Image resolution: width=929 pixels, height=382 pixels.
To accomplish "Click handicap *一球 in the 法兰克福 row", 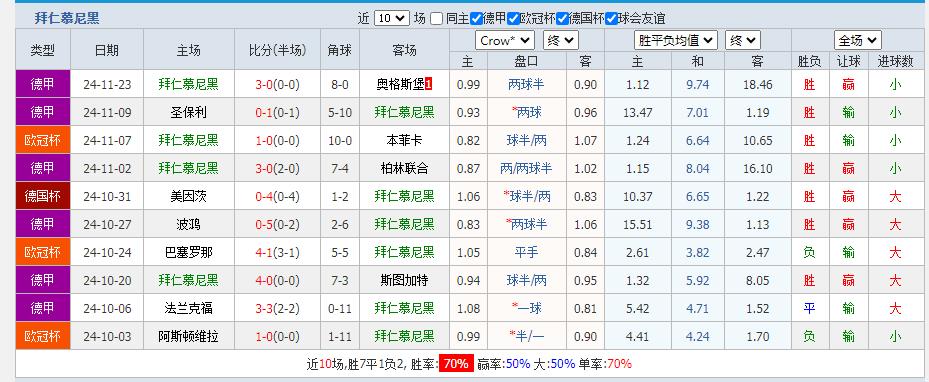I will click(x=526, y=308).
